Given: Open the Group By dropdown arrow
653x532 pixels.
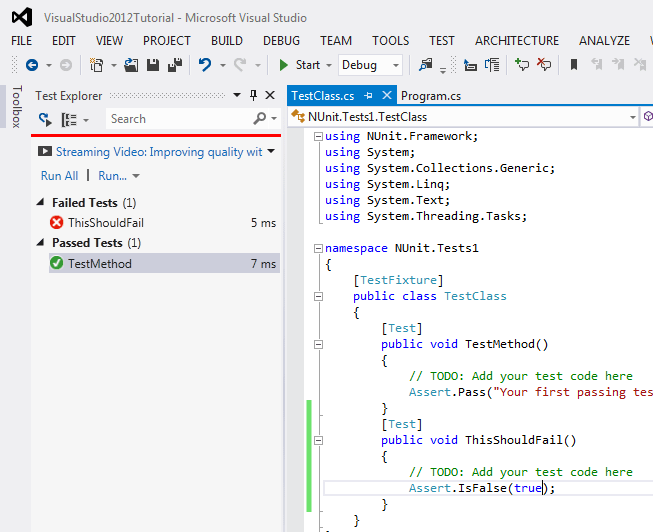Looking at the screenshot, I should [86, 120].
